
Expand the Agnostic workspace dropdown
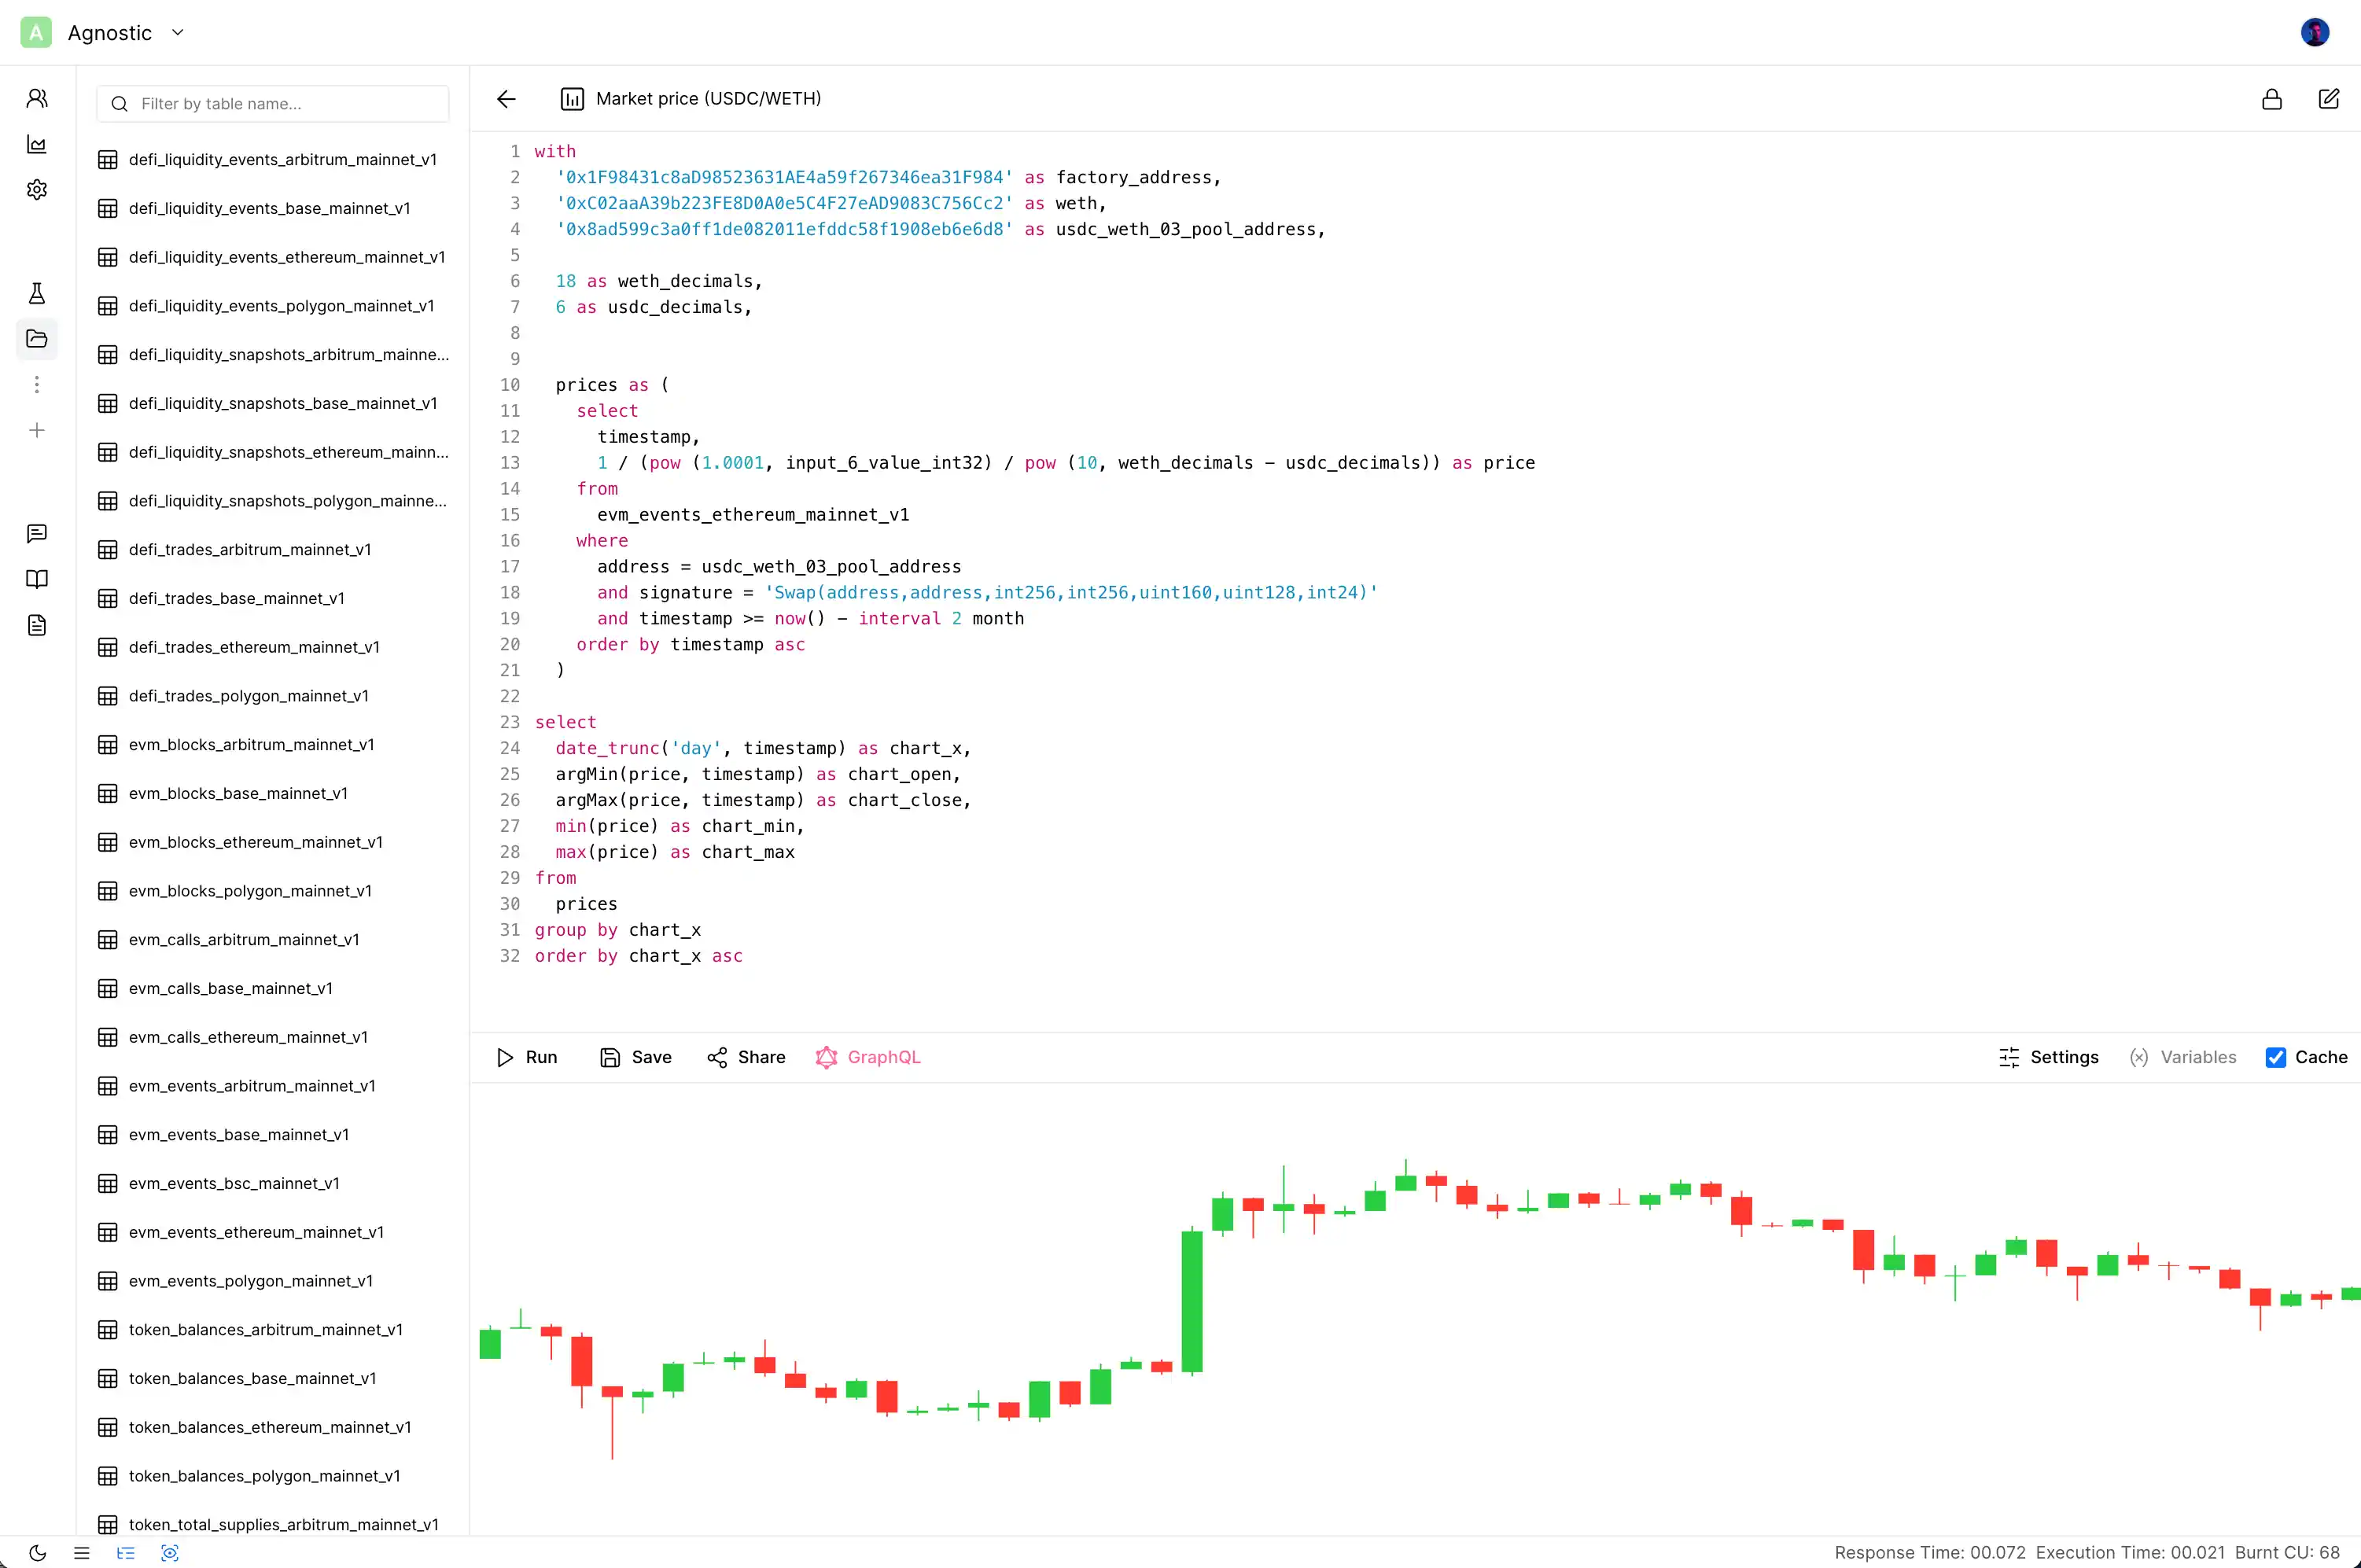tap(177, 32)
